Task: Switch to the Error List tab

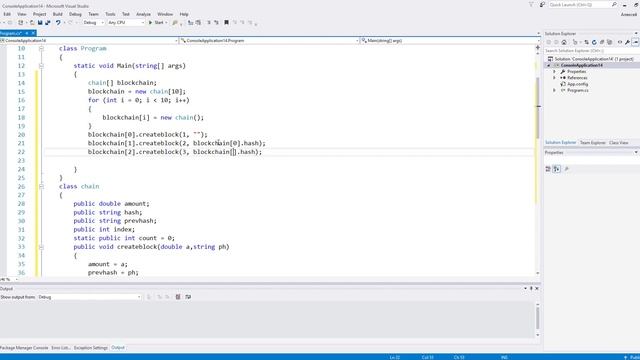Action: pos(61,348)
